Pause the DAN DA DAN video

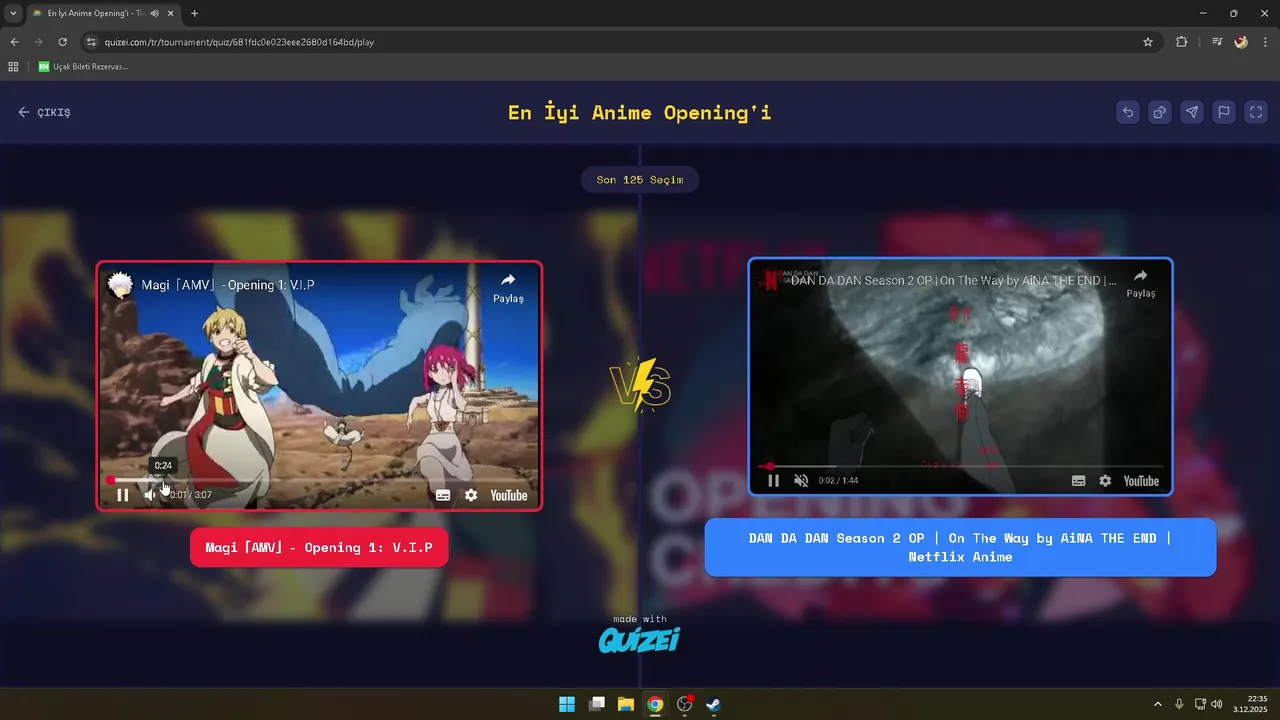773,480
